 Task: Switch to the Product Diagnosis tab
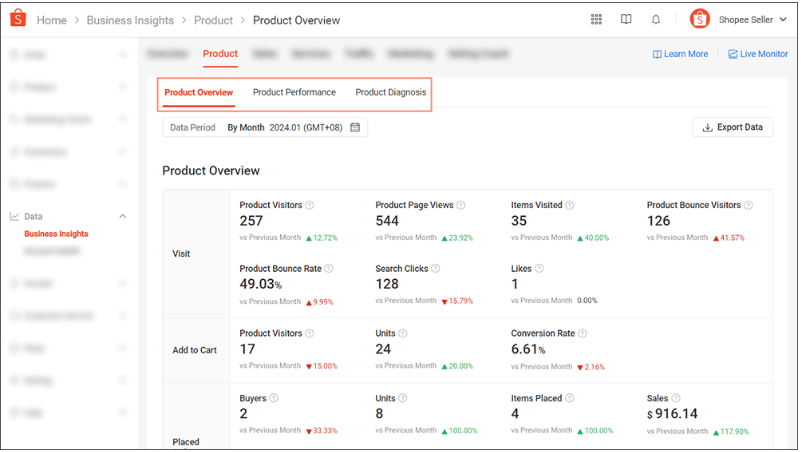coord(391,92)
